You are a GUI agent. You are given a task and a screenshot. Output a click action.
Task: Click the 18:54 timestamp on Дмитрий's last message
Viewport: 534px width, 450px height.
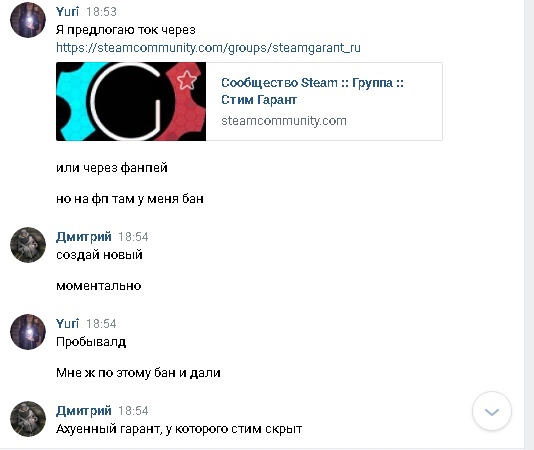(x=133, y=411)
